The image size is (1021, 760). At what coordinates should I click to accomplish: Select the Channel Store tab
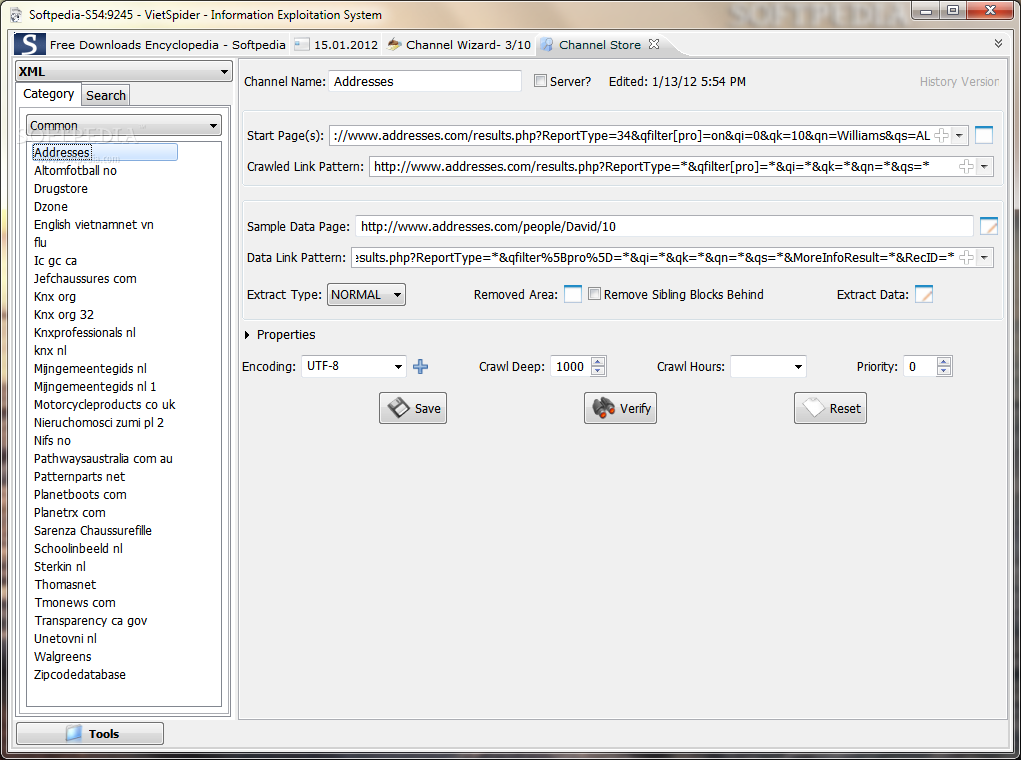click(600, 45)
